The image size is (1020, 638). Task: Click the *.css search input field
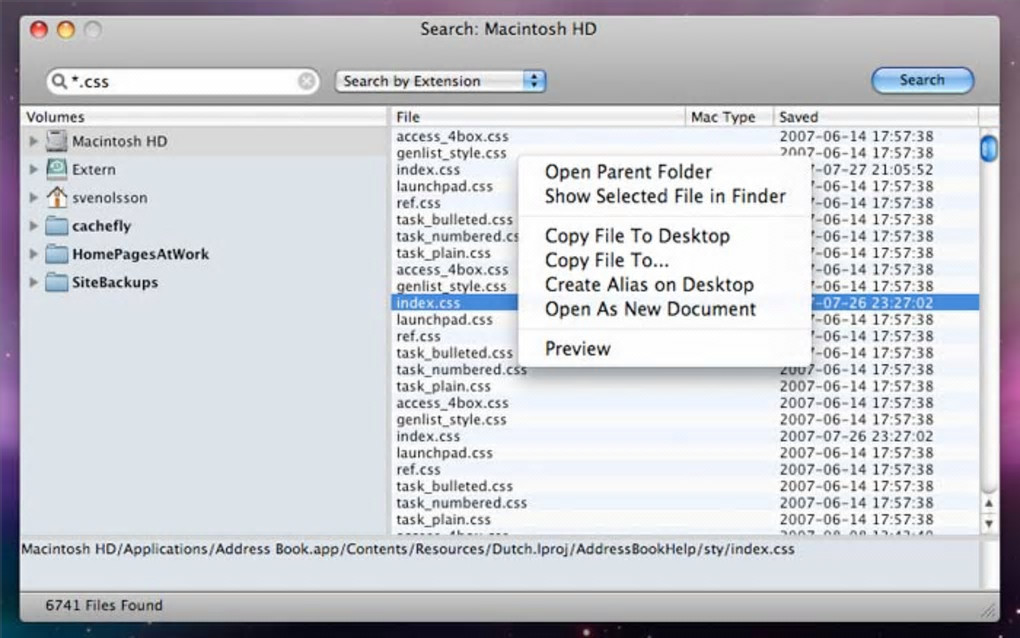click(x=183, y=81)
